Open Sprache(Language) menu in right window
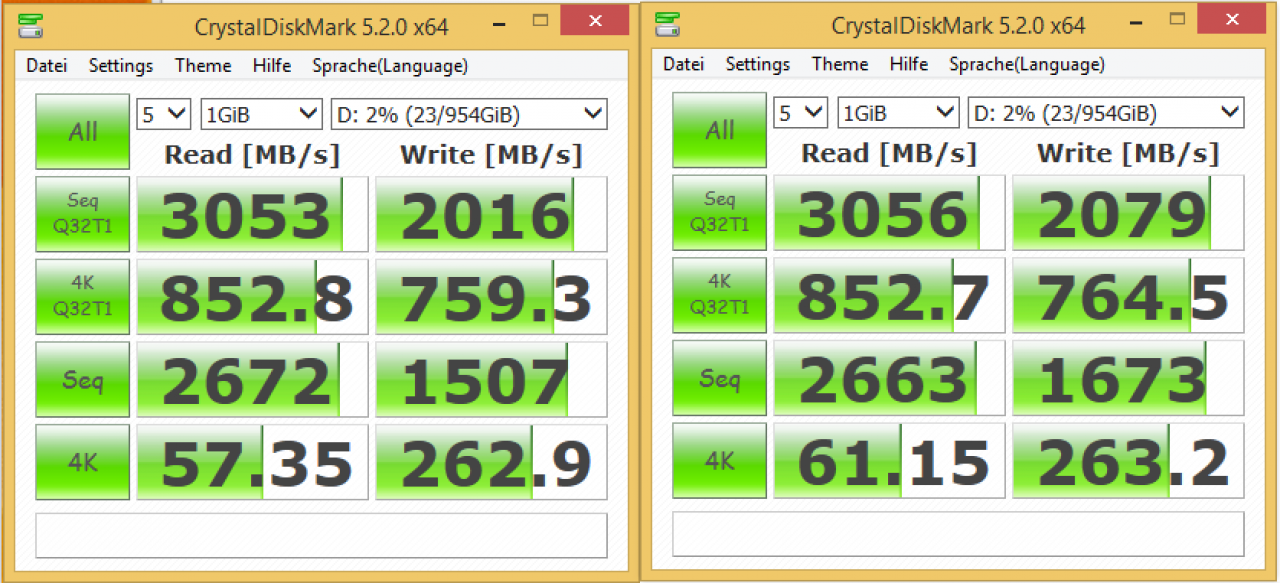 click(1027, 64)
